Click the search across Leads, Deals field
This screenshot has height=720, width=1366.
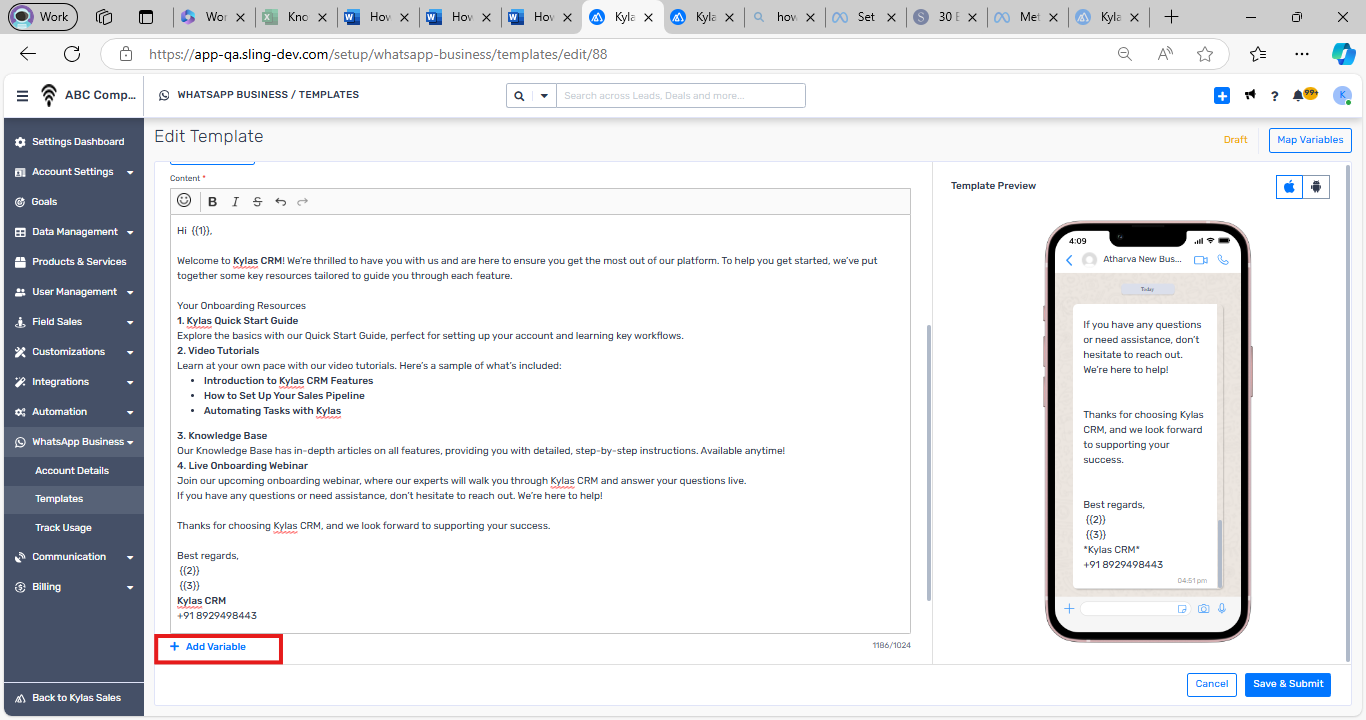click(x=681, y=96)
